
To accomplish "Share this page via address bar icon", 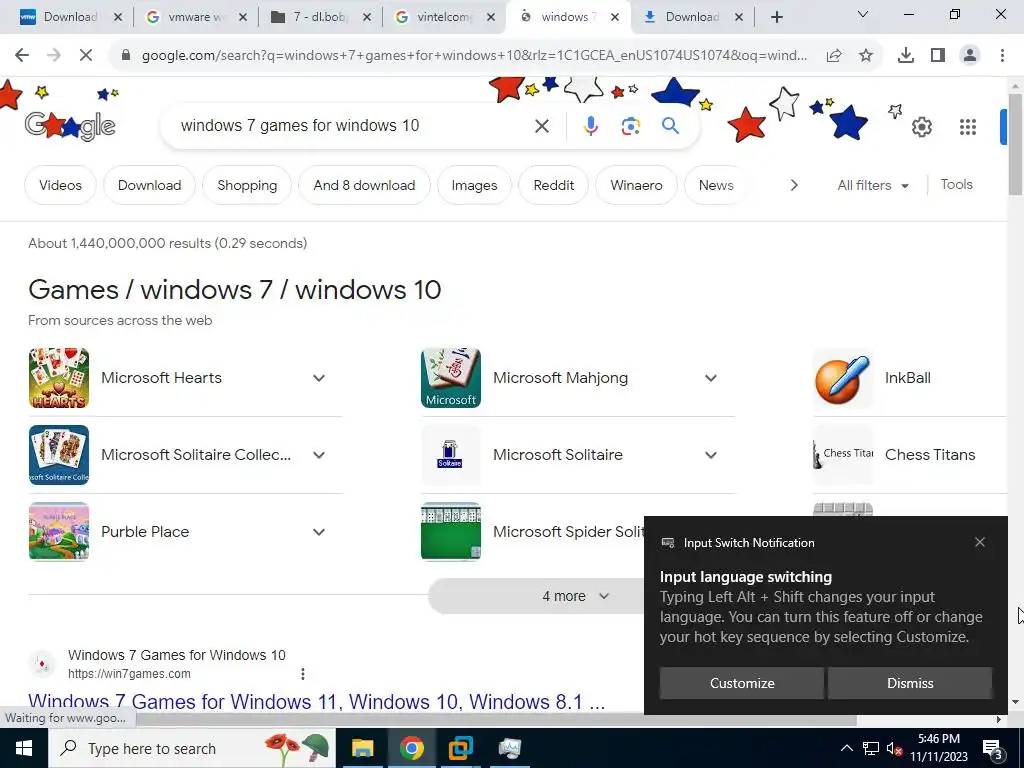I will tap(834, 56).
